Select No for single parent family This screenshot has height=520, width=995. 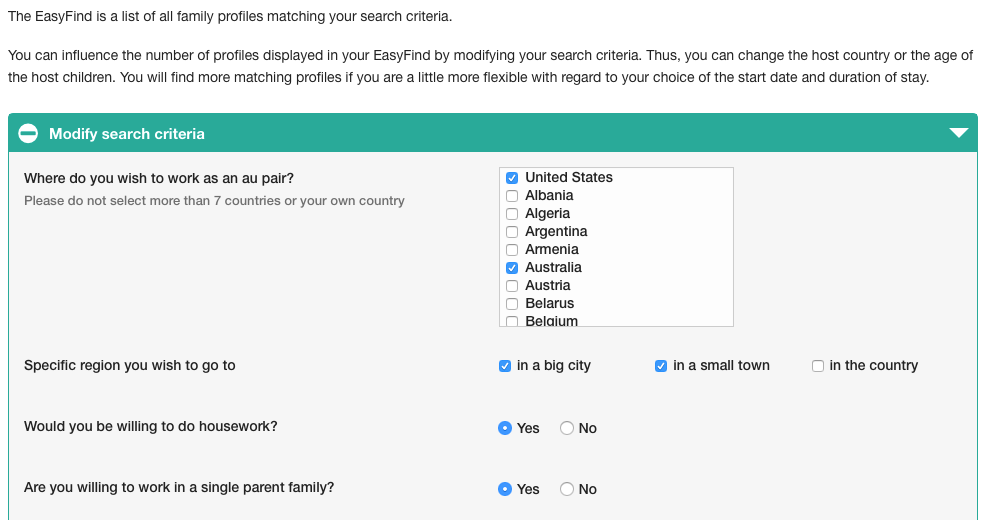(x=567, y=489)
